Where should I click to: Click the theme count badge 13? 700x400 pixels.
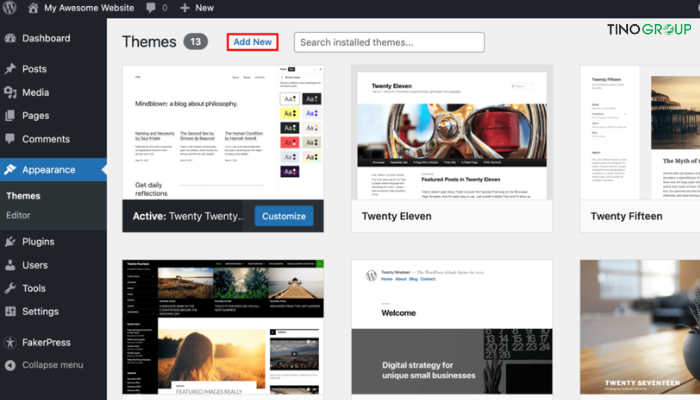[x=196, y=42]
